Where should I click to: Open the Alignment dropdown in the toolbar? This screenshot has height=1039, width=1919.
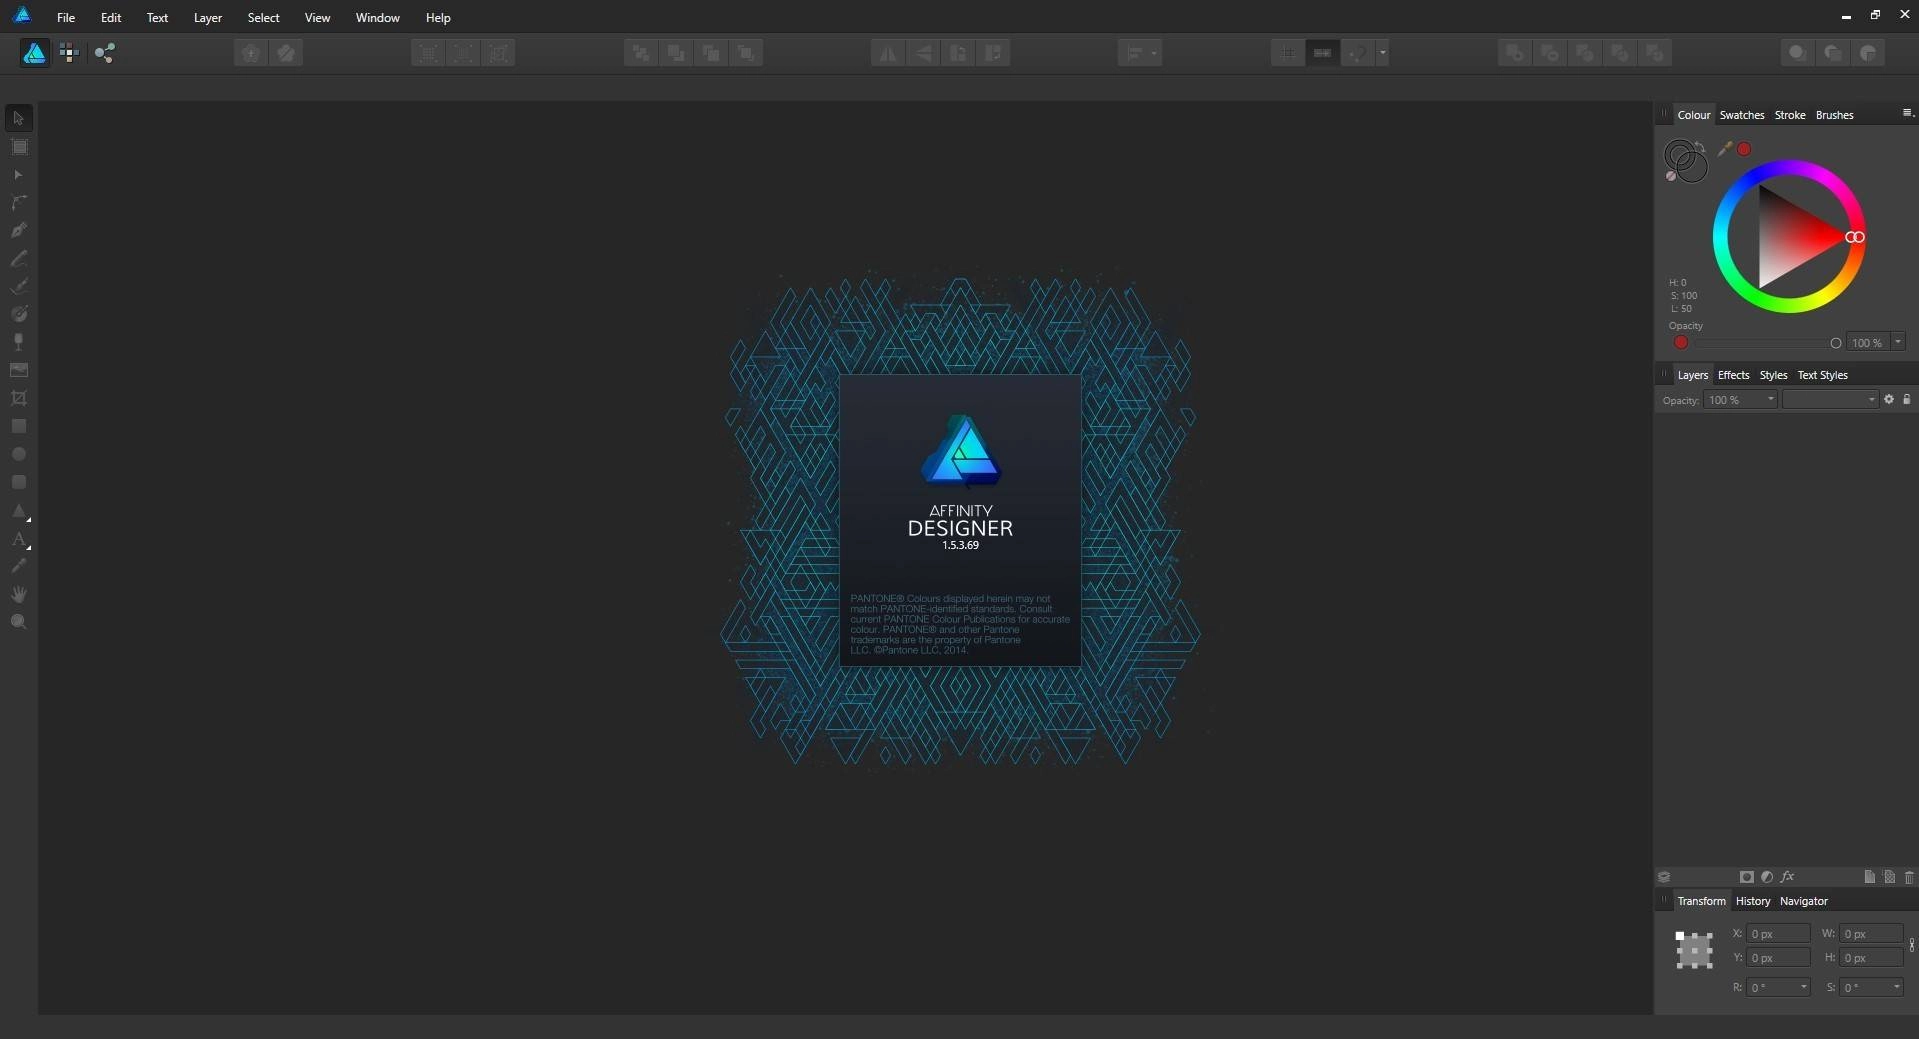click(x=1139, y=53)
